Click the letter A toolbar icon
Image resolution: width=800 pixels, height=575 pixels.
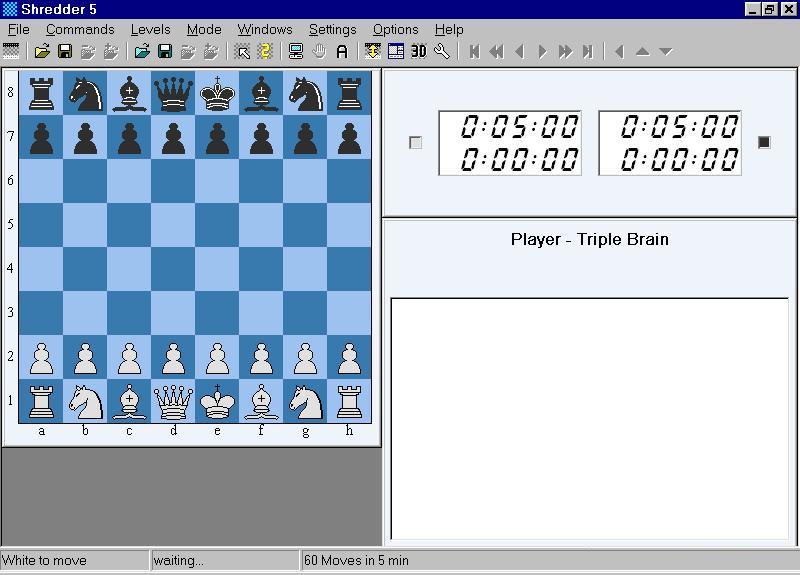(x=342, y=51)
